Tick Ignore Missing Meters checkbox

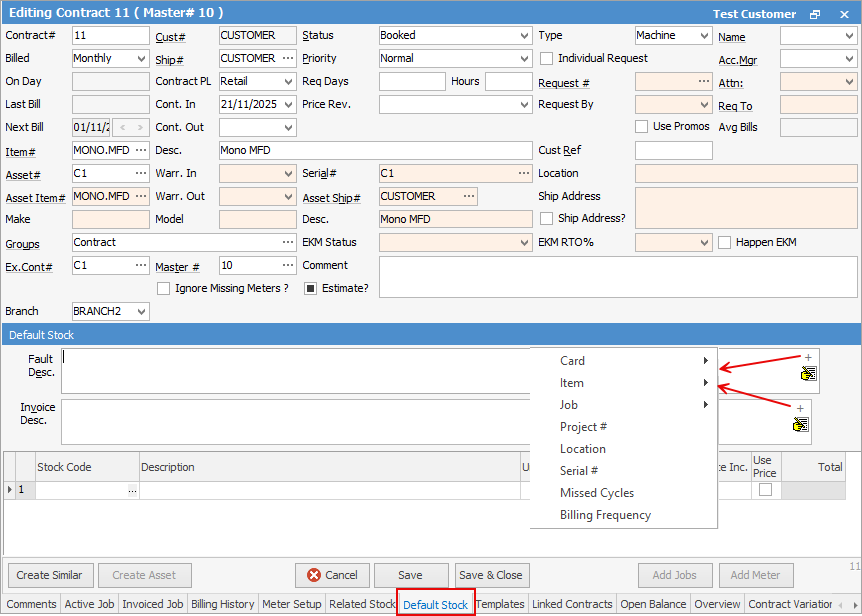[x=163, y=288]
